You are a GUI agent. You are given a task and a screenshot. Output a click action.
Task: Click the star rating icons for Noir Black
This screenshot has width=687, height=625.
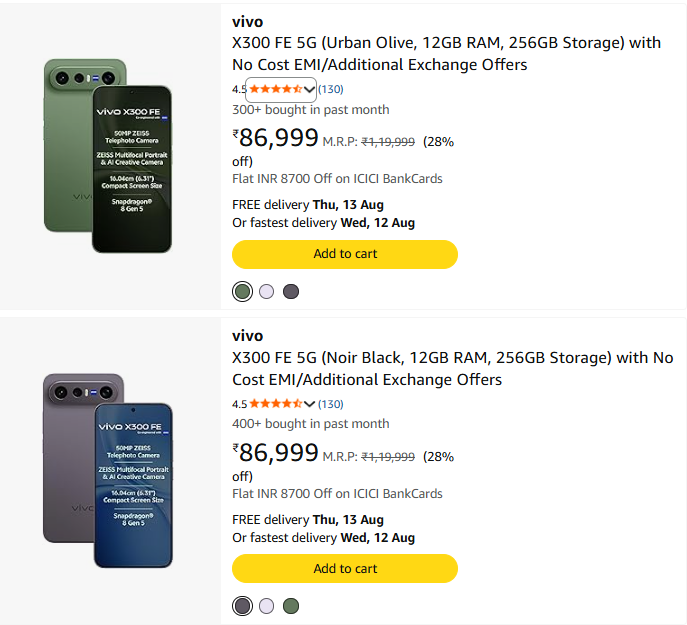tap(276, 404)
